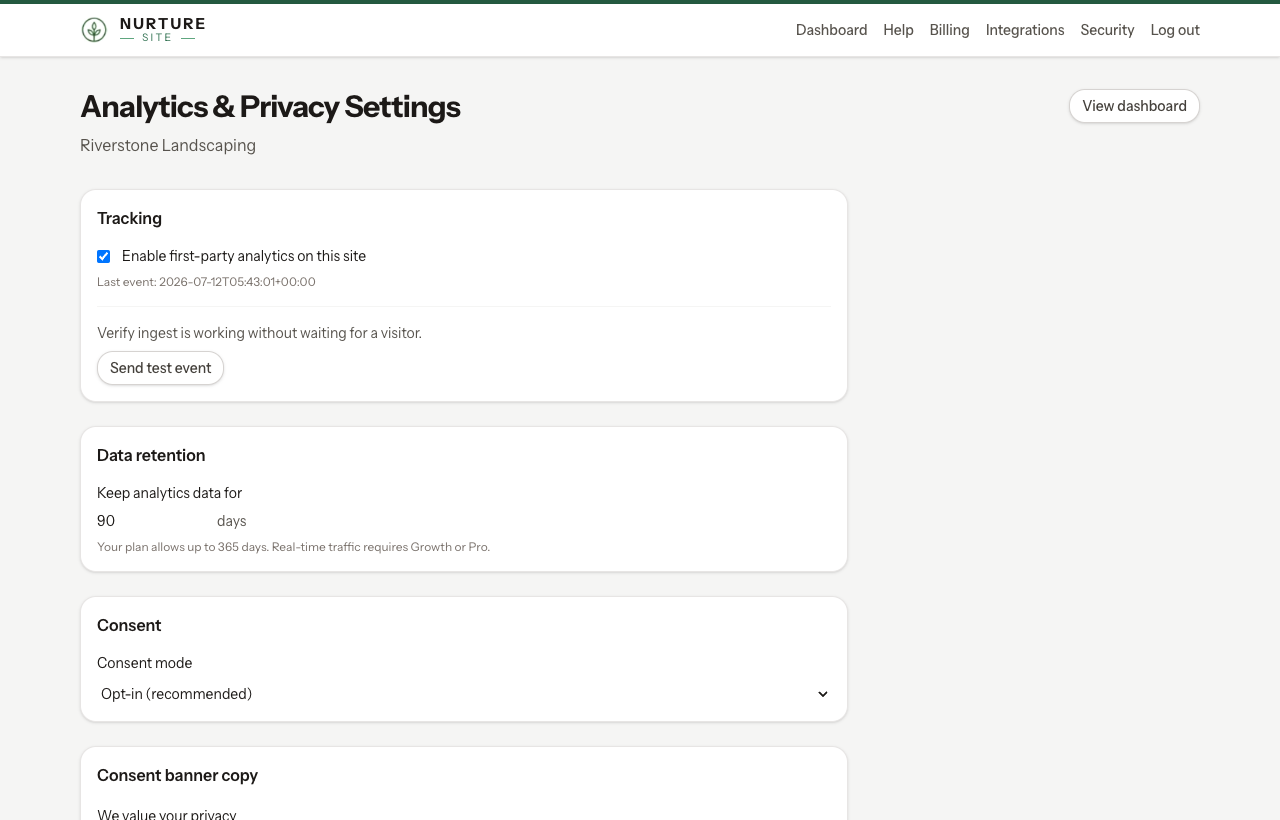Click the Last event timestamp text
The height and width of the screenshot is (820, 1280).
point(206,282)
